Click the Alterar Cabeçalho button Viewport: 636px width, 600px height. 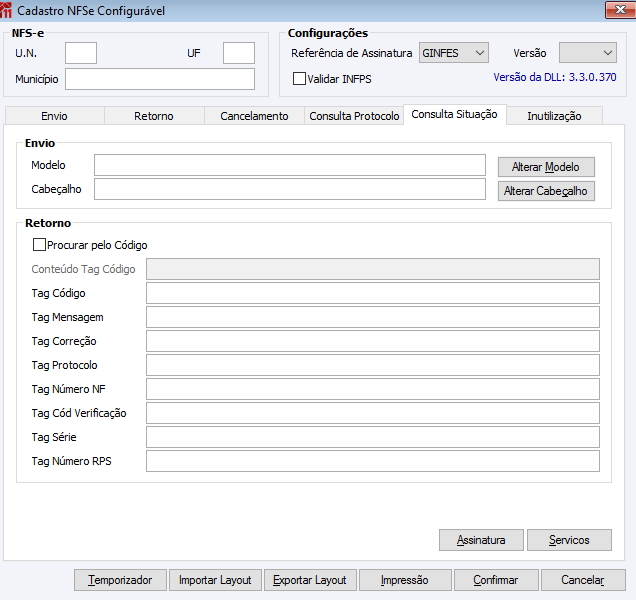546,191
